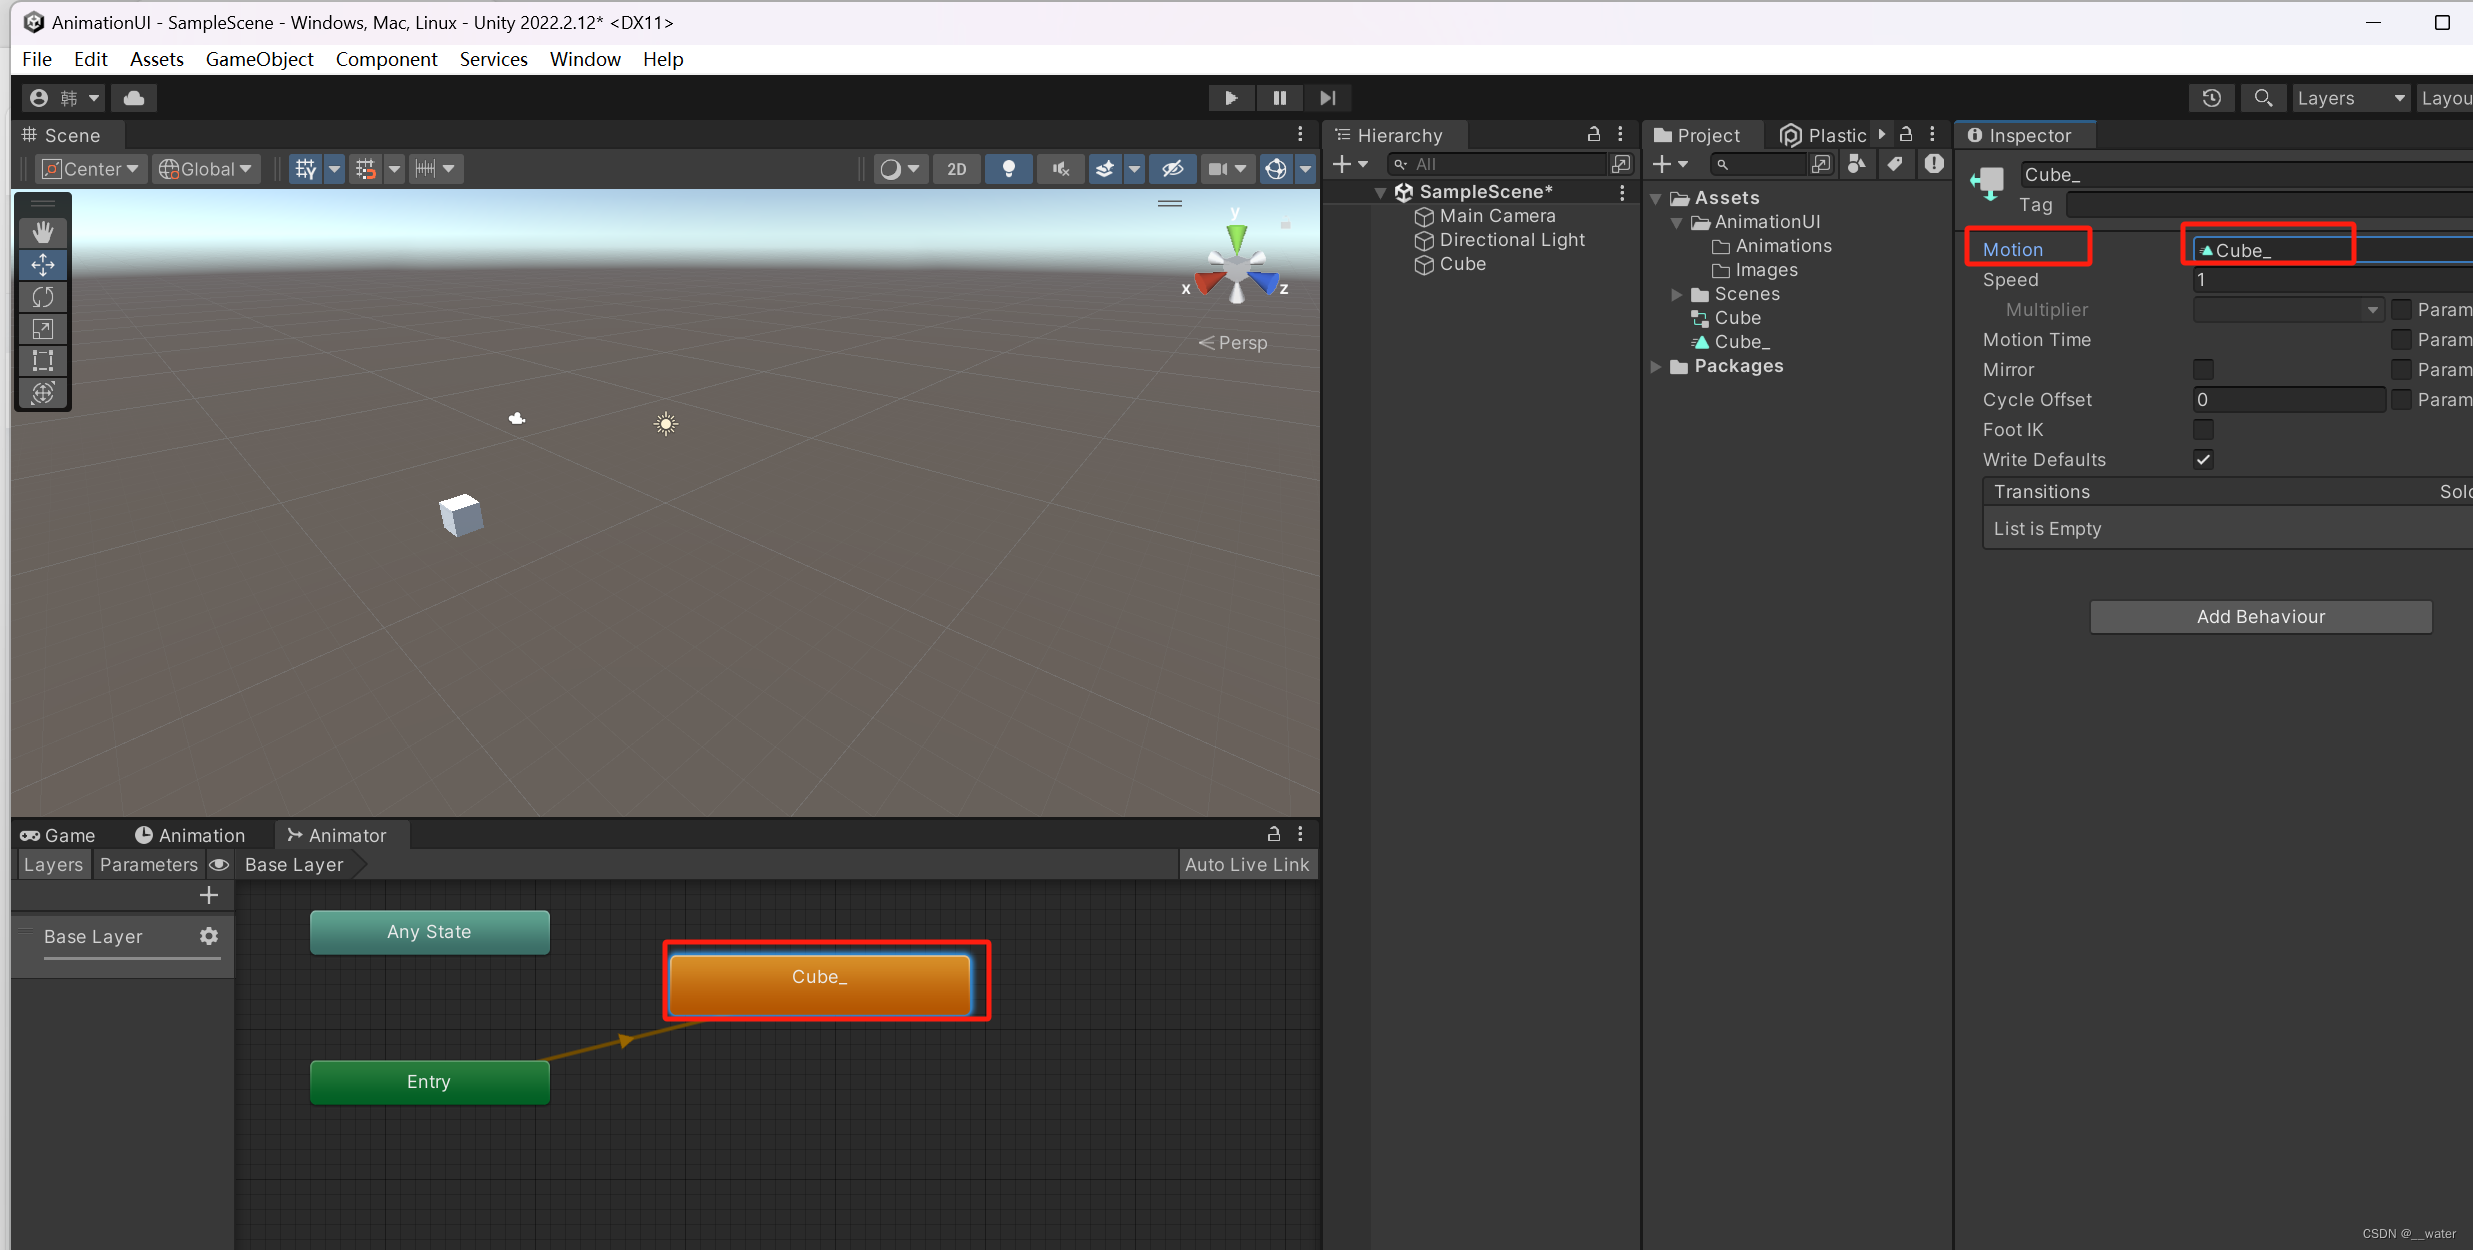
Task: Open the effects toggle dropdown arrow
Action: click(1134, 169)
